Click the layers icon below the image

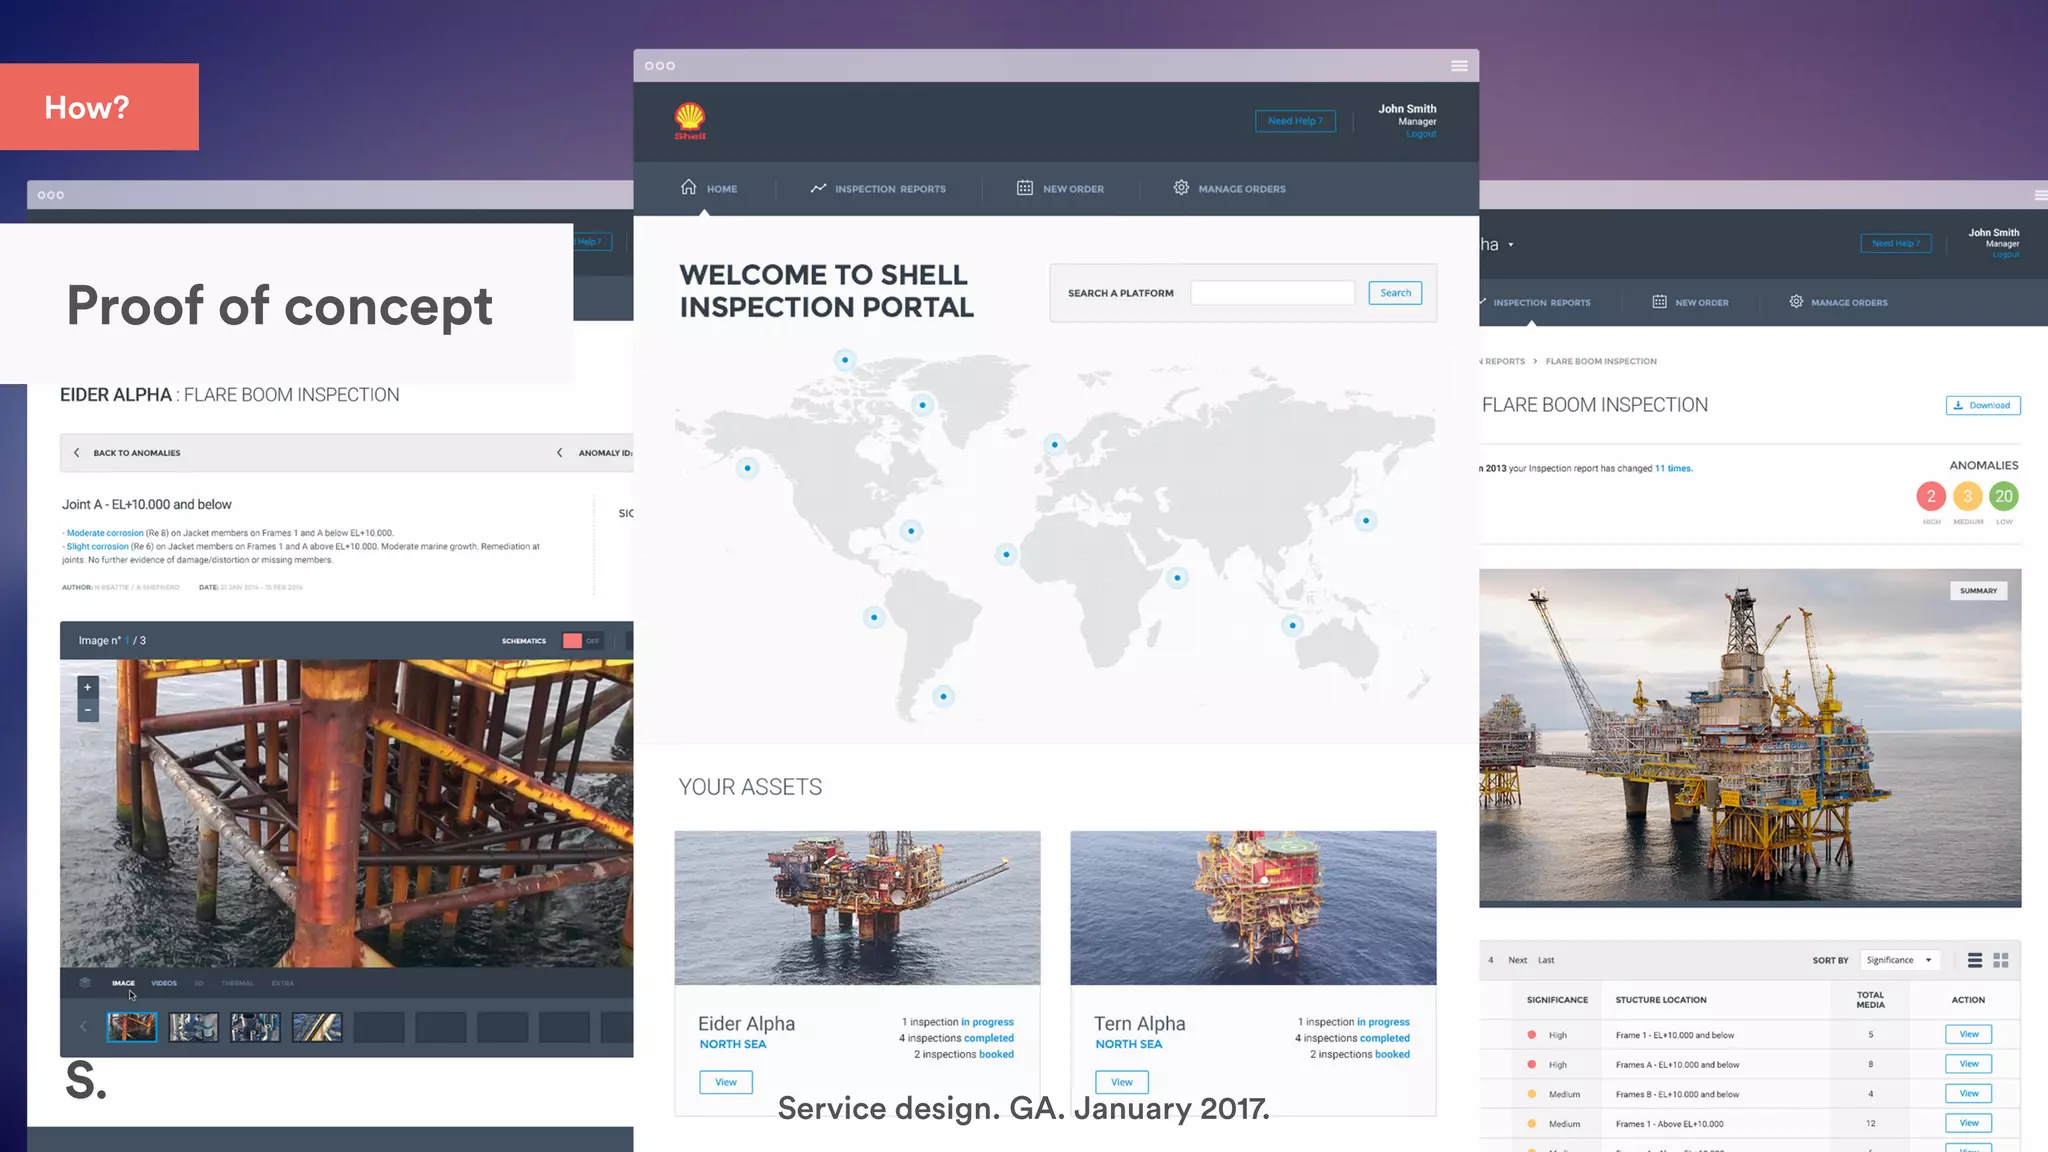click(85, 983)
